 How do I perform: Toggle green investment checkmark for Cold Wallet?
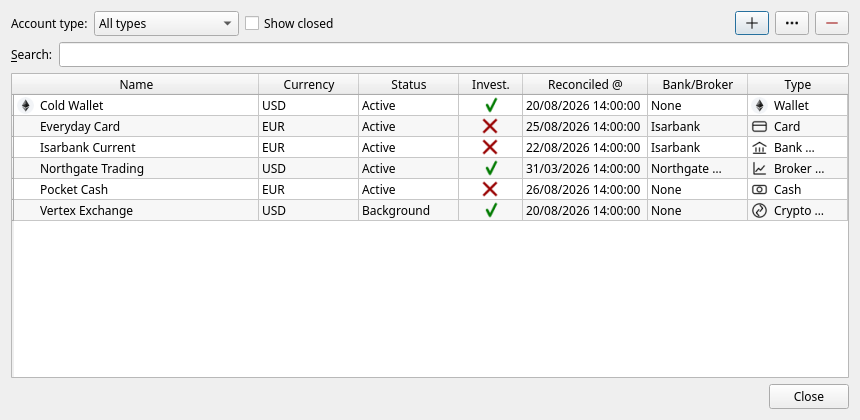coord(491,105)
